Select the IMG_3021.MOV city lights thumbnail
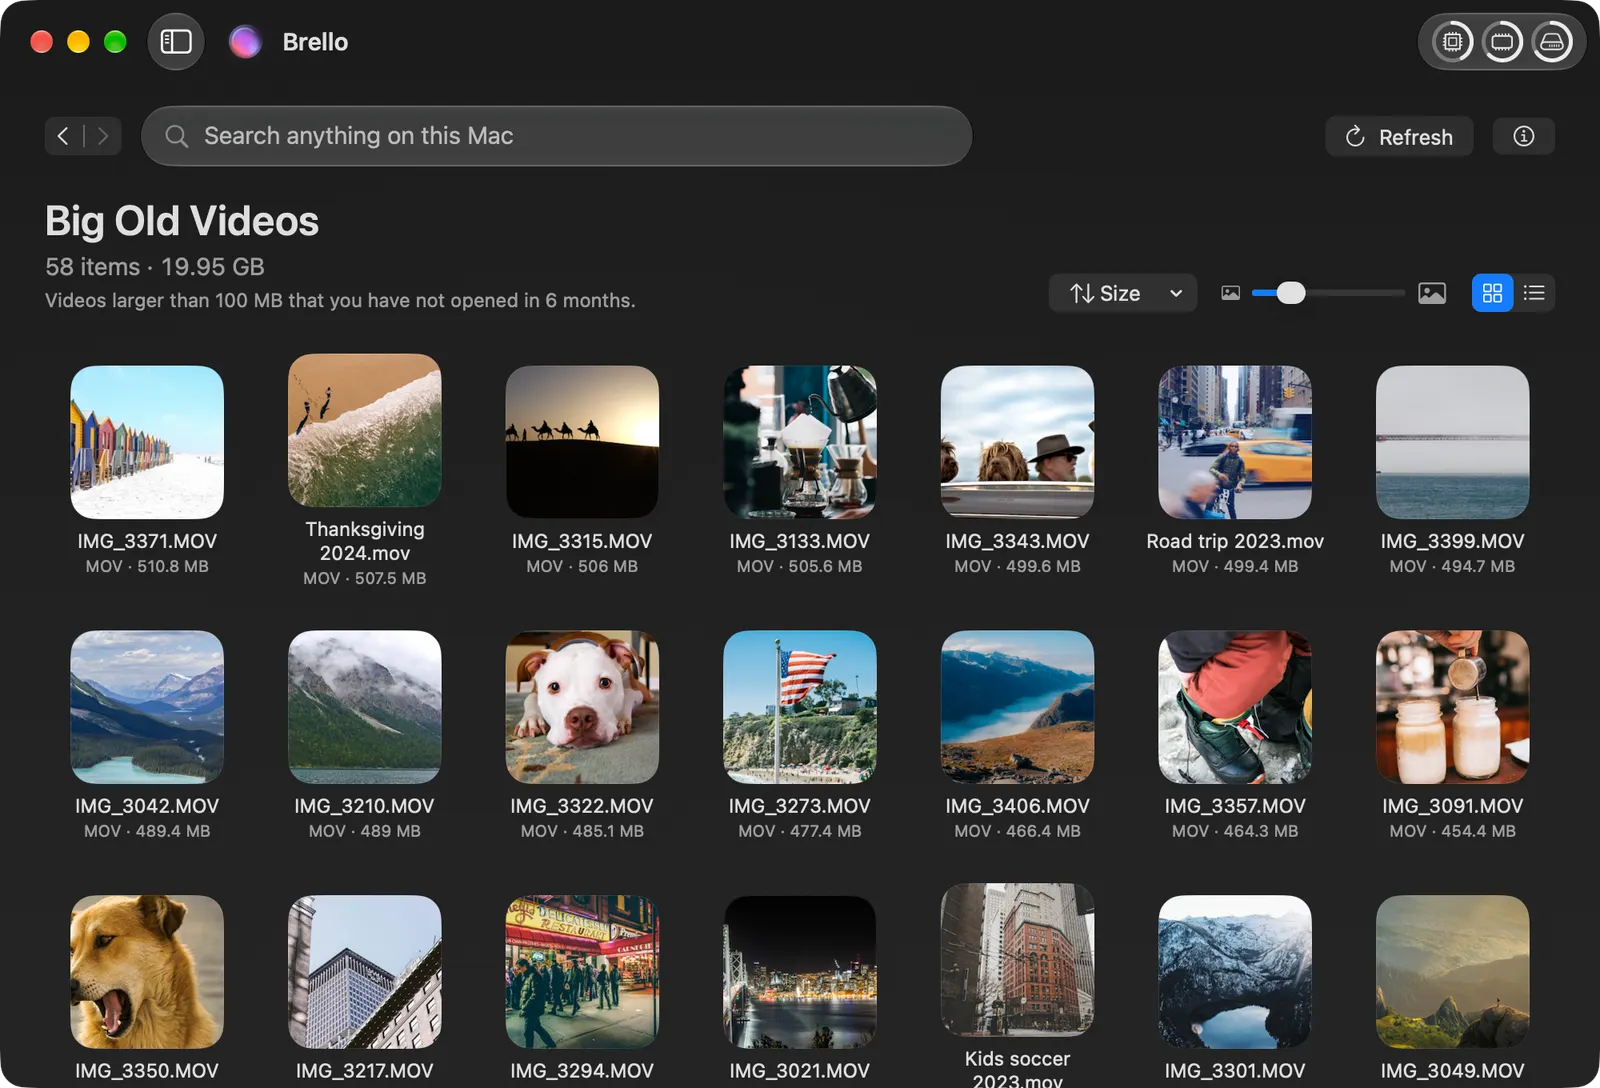 click(x=800, y=972)
